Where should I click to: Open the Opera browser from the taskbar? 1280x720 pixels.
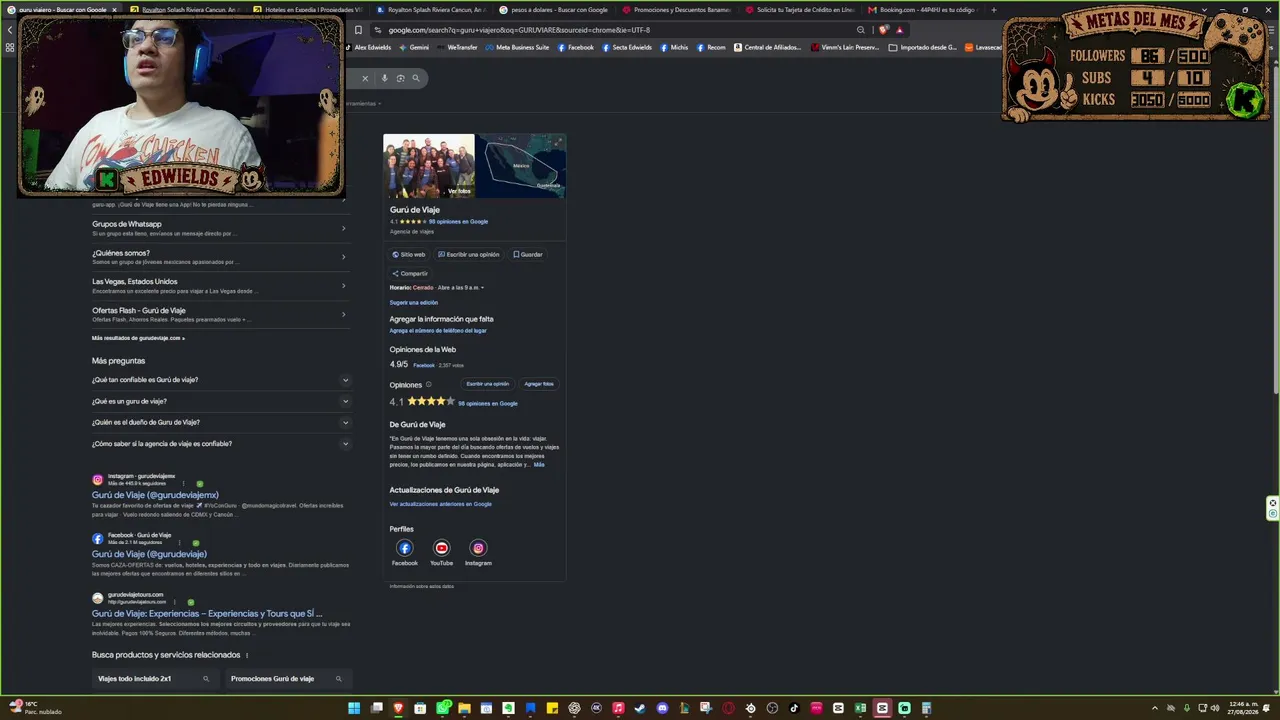coord(728,708)
